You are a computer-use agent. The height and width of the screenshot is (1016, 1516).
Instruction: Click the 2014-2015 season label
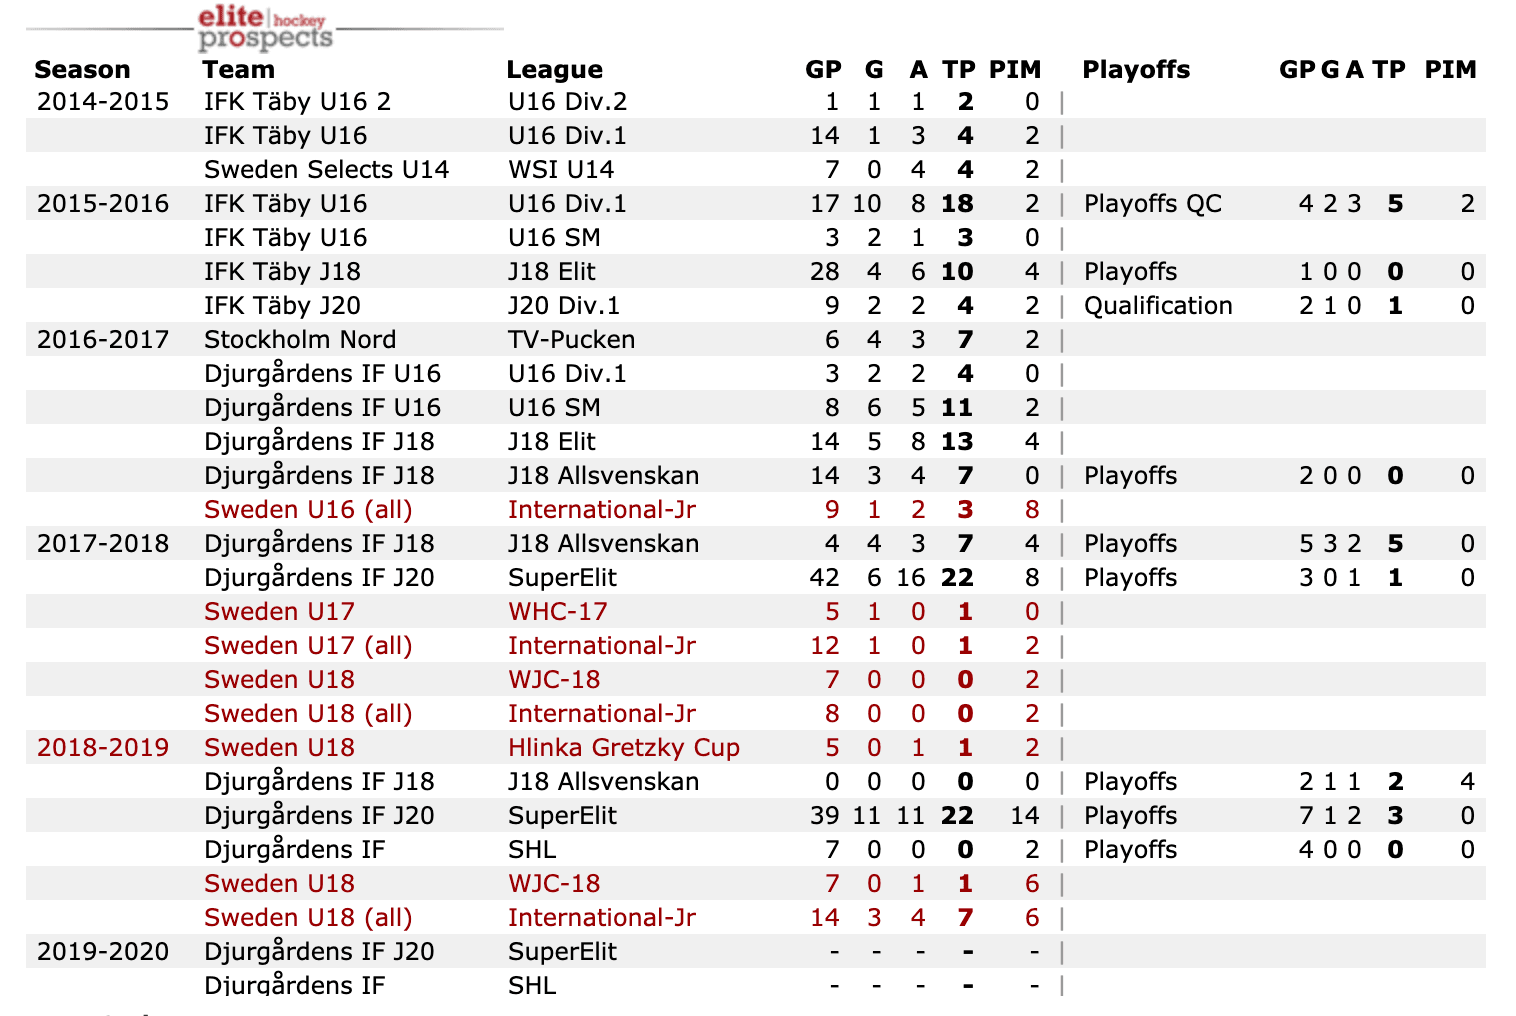click(103, 102)
